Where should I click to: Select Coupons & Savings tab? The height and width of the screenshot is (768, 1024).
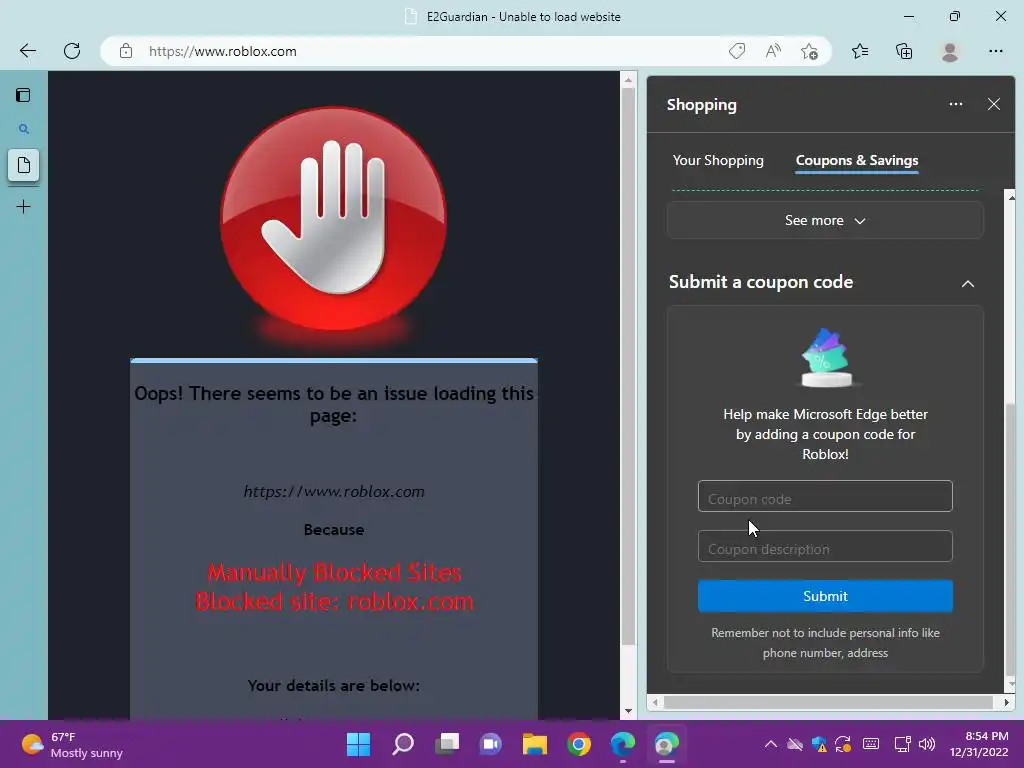tap(857, 160)
